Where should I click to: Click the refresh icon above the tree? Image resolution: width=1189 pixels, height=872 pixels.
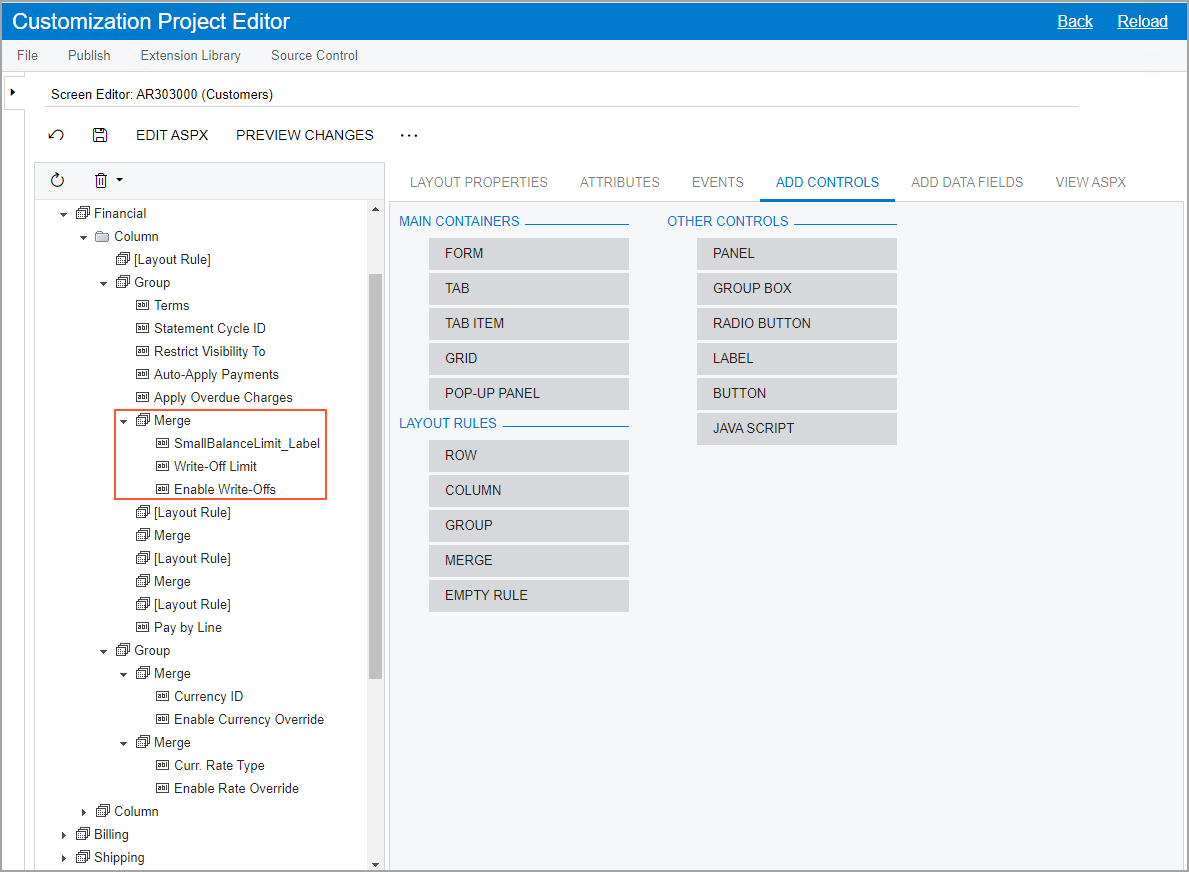57,180
